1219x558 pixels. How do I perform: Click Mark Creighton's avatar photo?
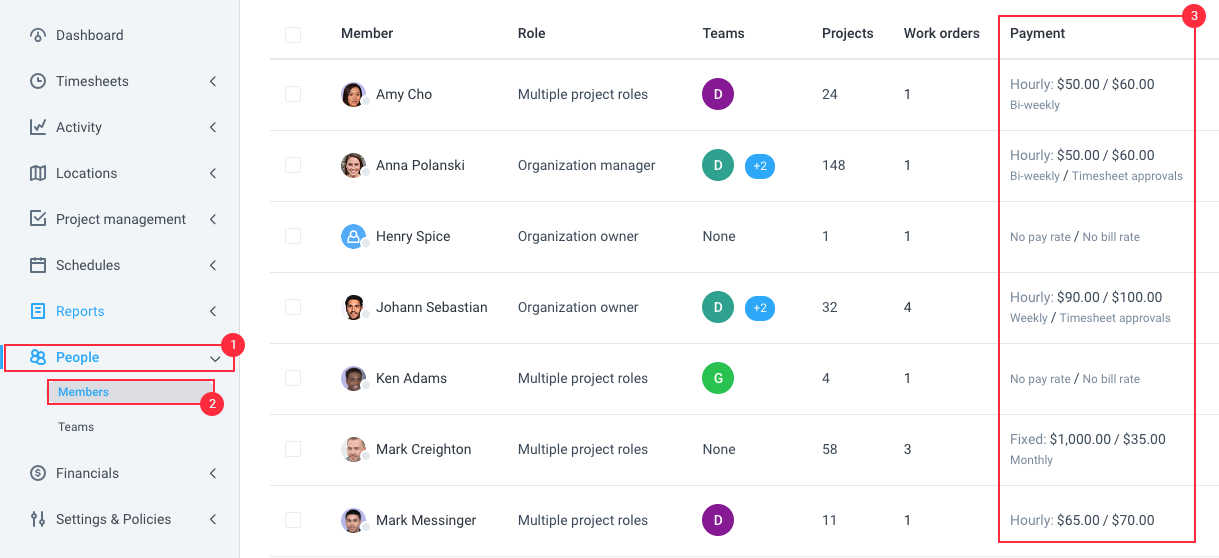click(x=353, y=449)
